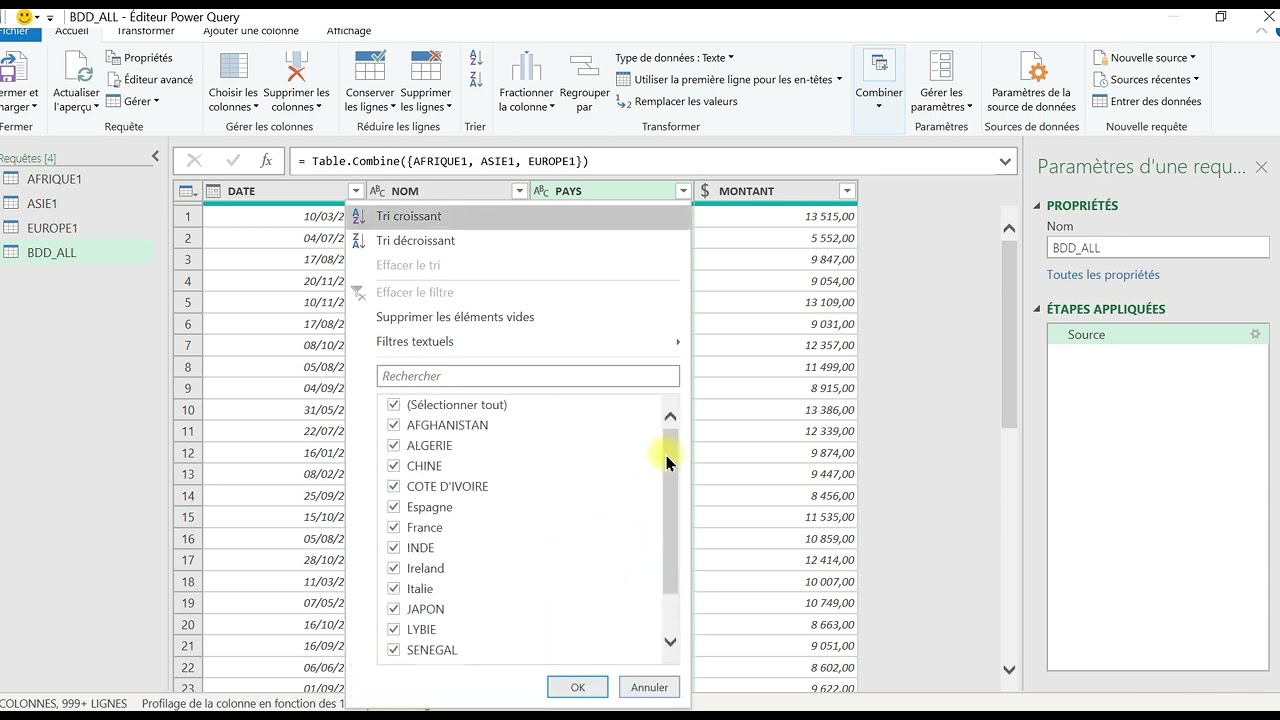The height and width of the screenshot is (720, 1280).
Task: Click the Annuler button
Action: 650,687
